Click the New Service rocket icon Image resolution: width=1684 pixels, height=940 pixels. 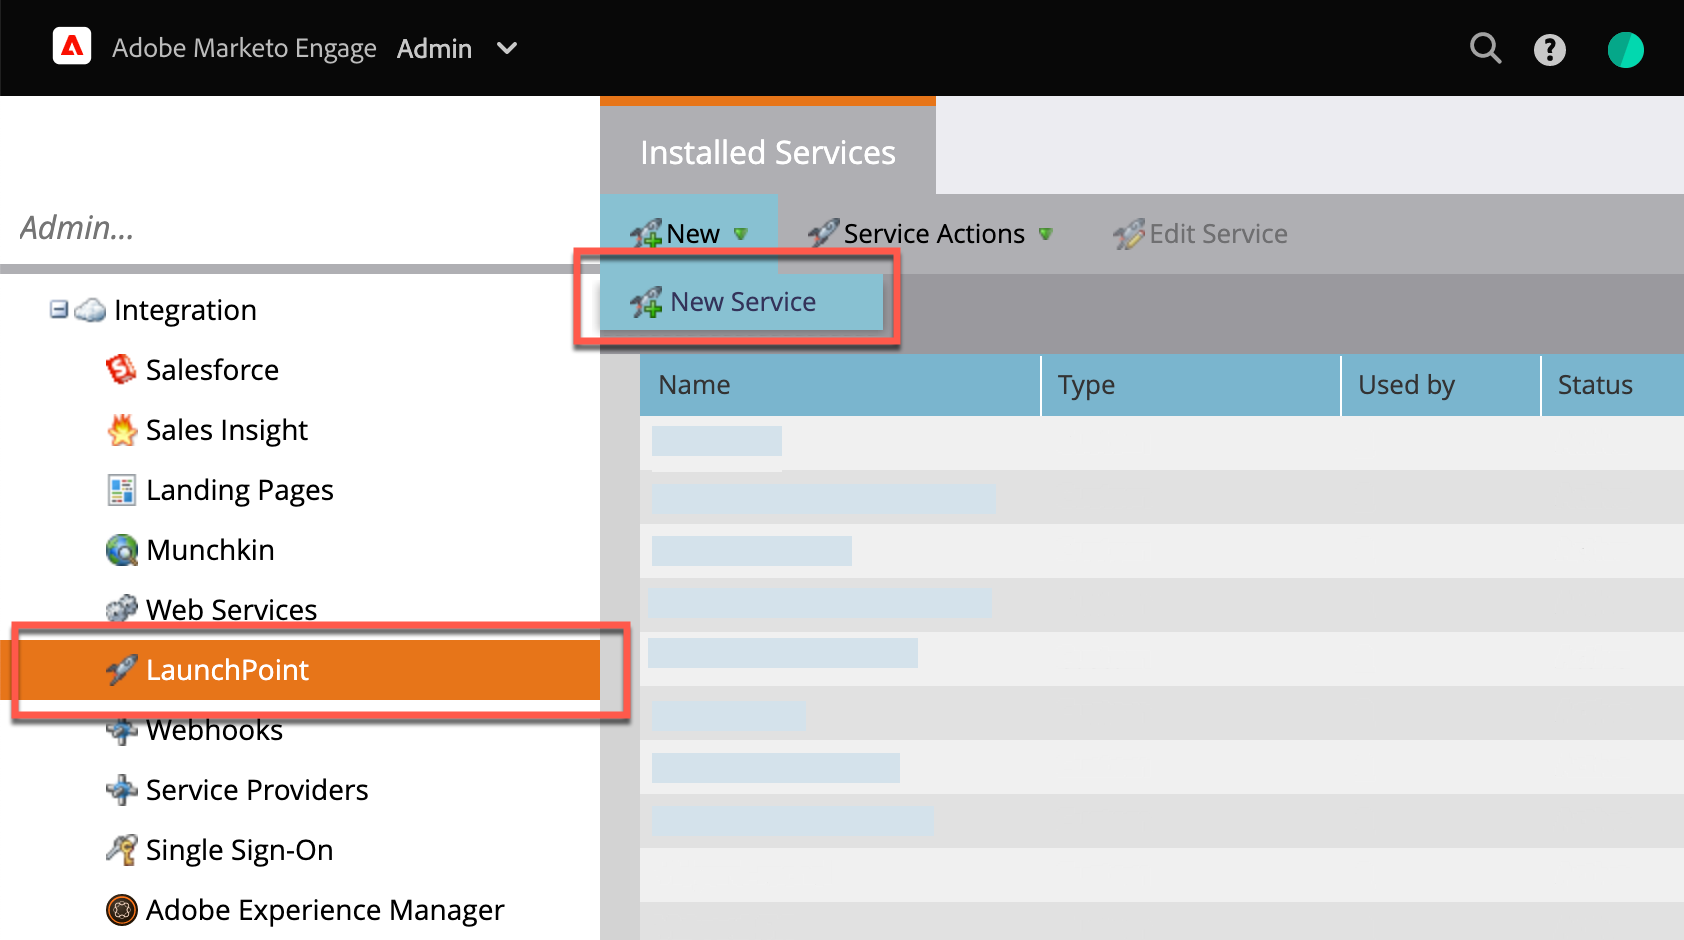click(646, 302)
